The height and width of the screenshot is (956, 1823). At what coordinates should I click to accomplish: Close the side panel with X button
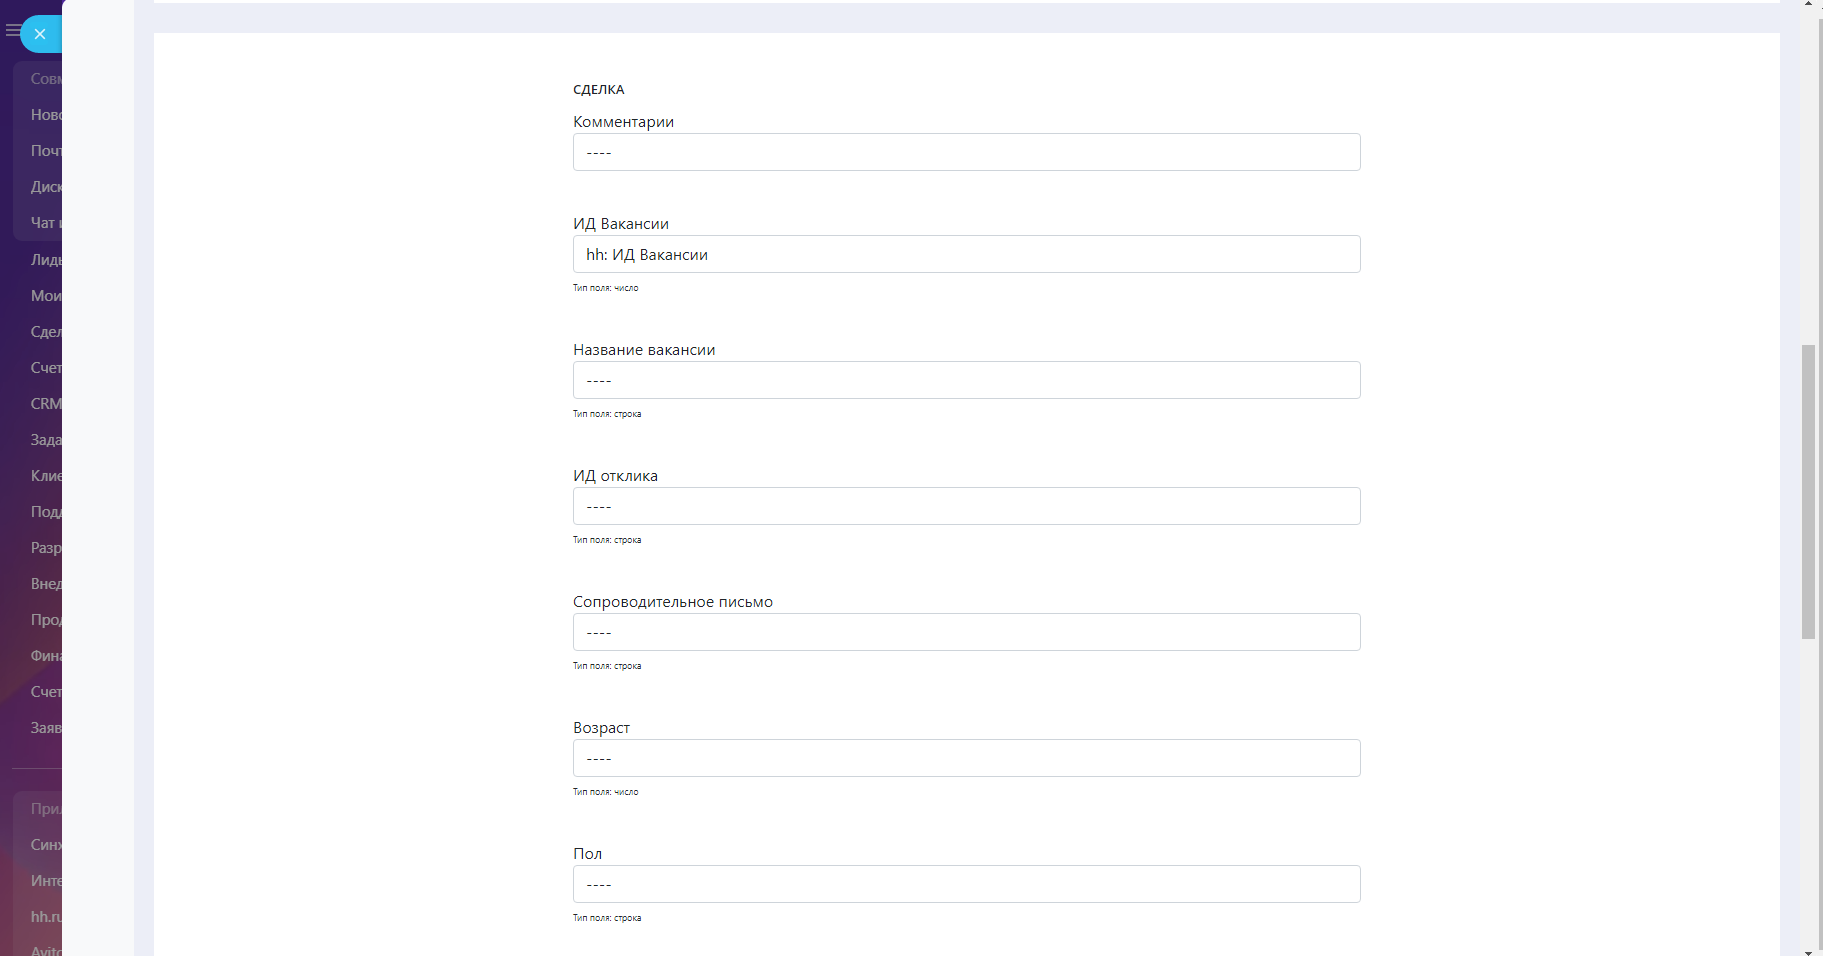click(40, 34)
